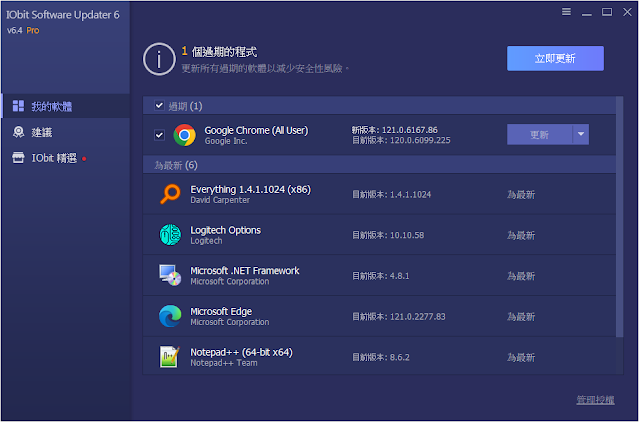The width and height of the screenshot is (639, 422).
Task: Close the IObit Software Updater window
Action: 627,12
